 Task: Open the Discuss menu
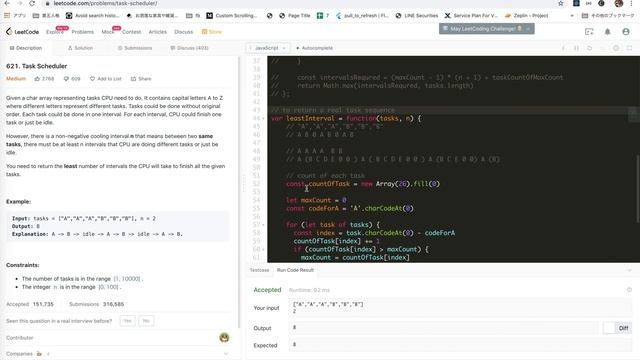pyautogui.click(x=184, y=32)
